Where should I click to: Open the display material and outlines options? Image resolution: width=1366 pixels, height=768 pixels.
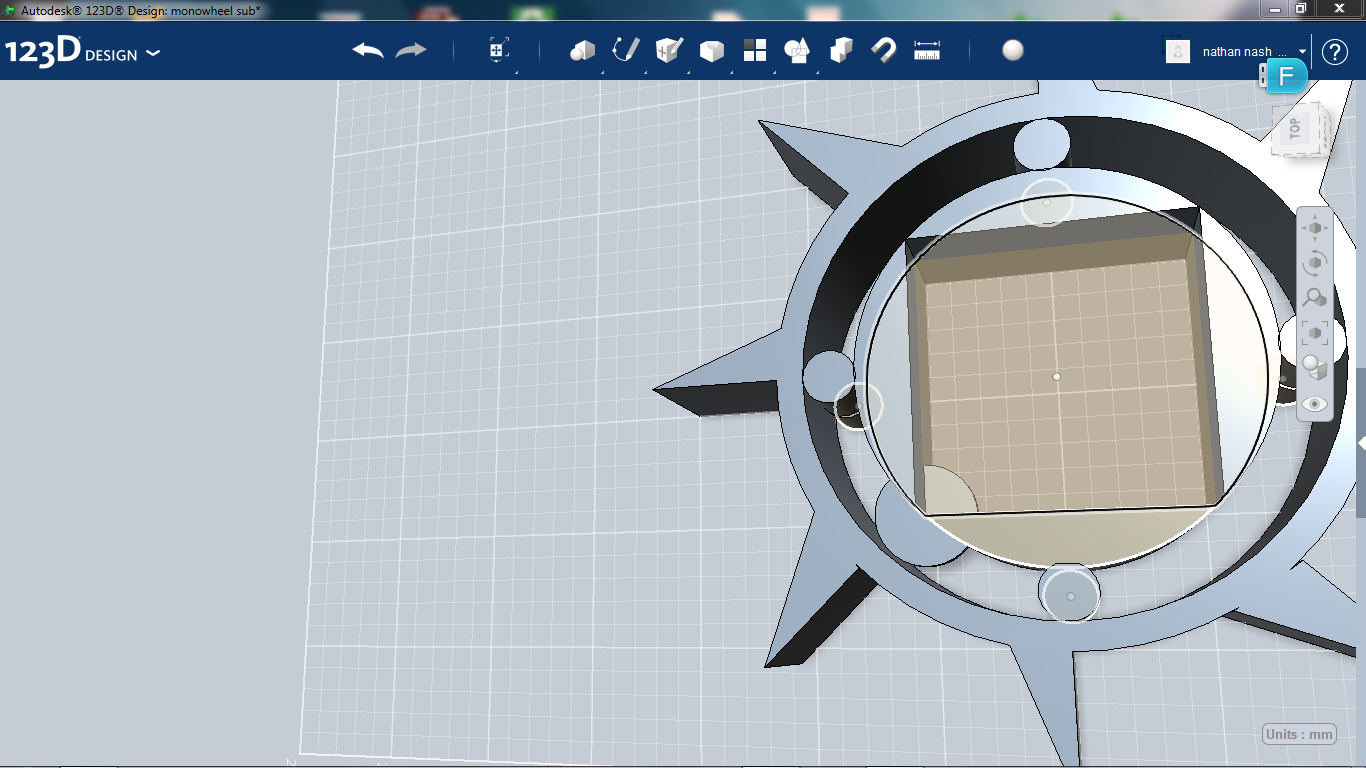click(1315, 367)
